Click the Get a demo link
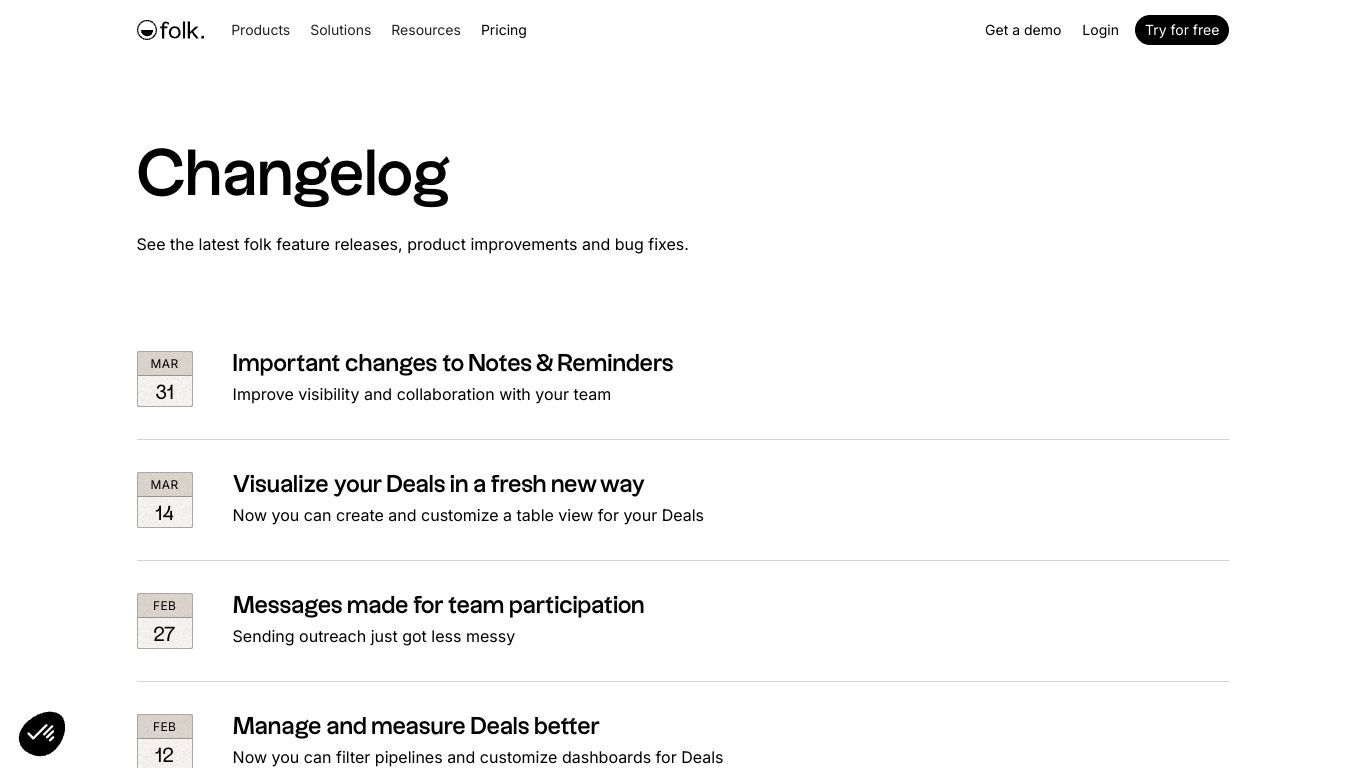The height and width of the screenshot is (768, 1366). tap(1023, 30)
